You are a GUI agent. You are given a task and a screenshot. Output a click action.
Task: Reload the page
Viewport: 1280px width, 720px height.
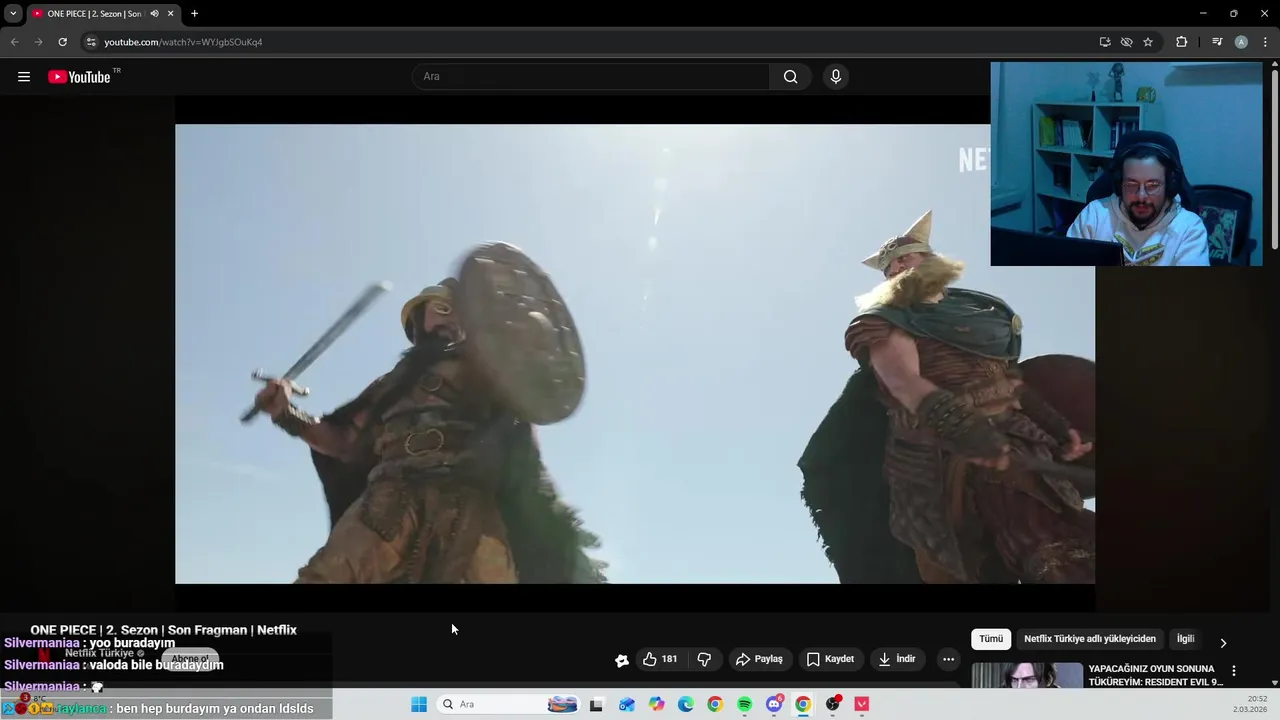click(63, 42)
